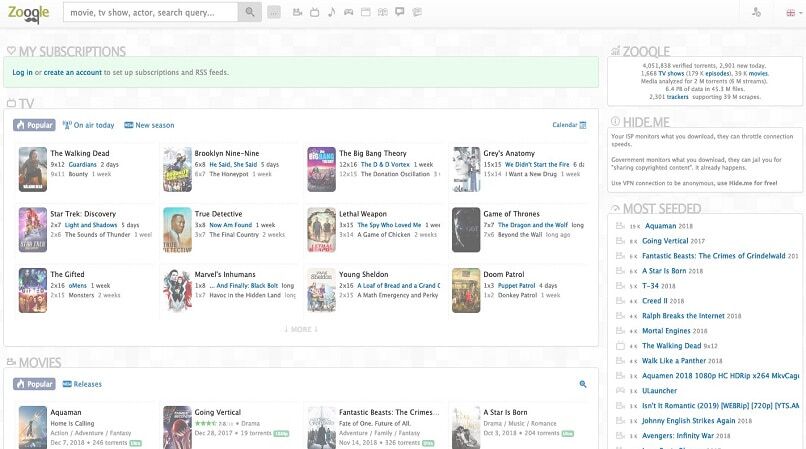Open the Guardians episode link
806x449 pixels.
pyautogui.click(x=82, y=165)
